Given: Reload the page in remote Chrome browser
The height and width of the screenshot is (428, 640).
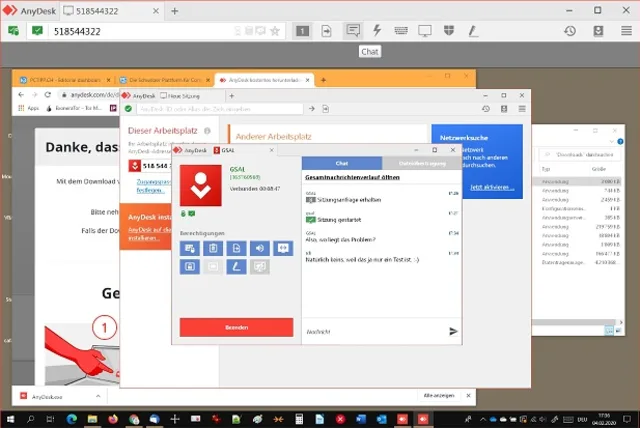Looking at the screenshot, I should click(x=48, y=95).
